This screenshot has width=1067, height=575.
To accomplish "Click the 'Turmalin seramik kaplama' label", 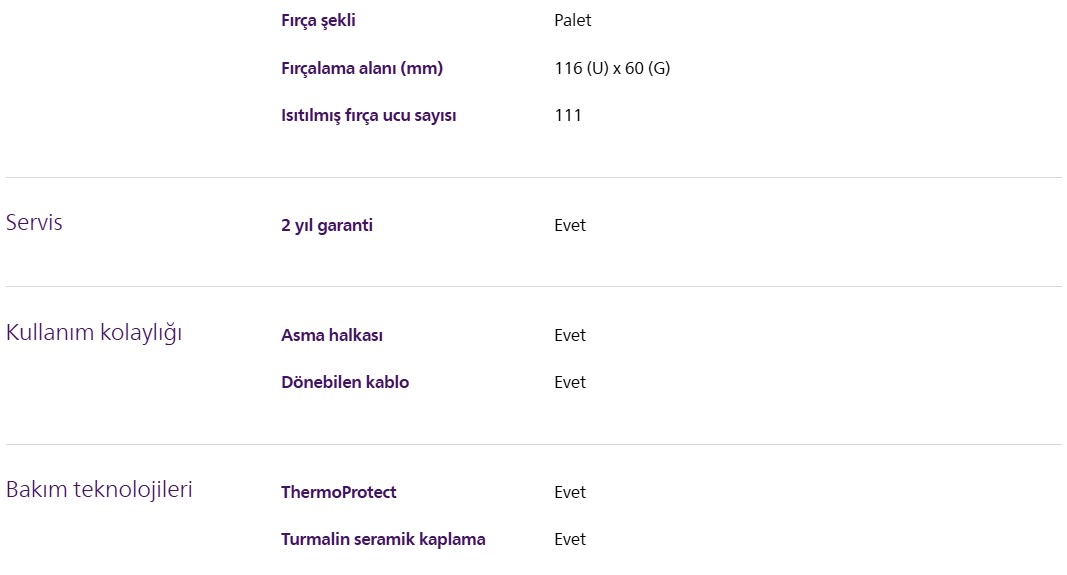I will point(383,539).
